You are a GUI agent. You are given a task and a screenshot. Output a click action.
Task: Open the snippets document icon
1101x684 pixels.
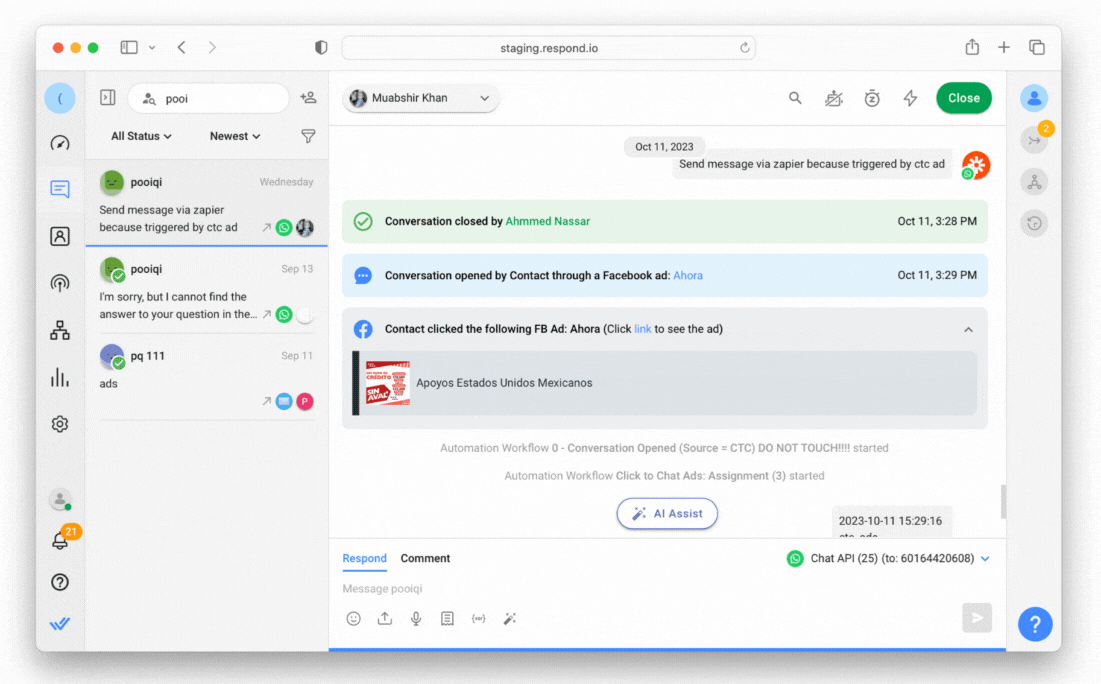[x=447, y=619]
